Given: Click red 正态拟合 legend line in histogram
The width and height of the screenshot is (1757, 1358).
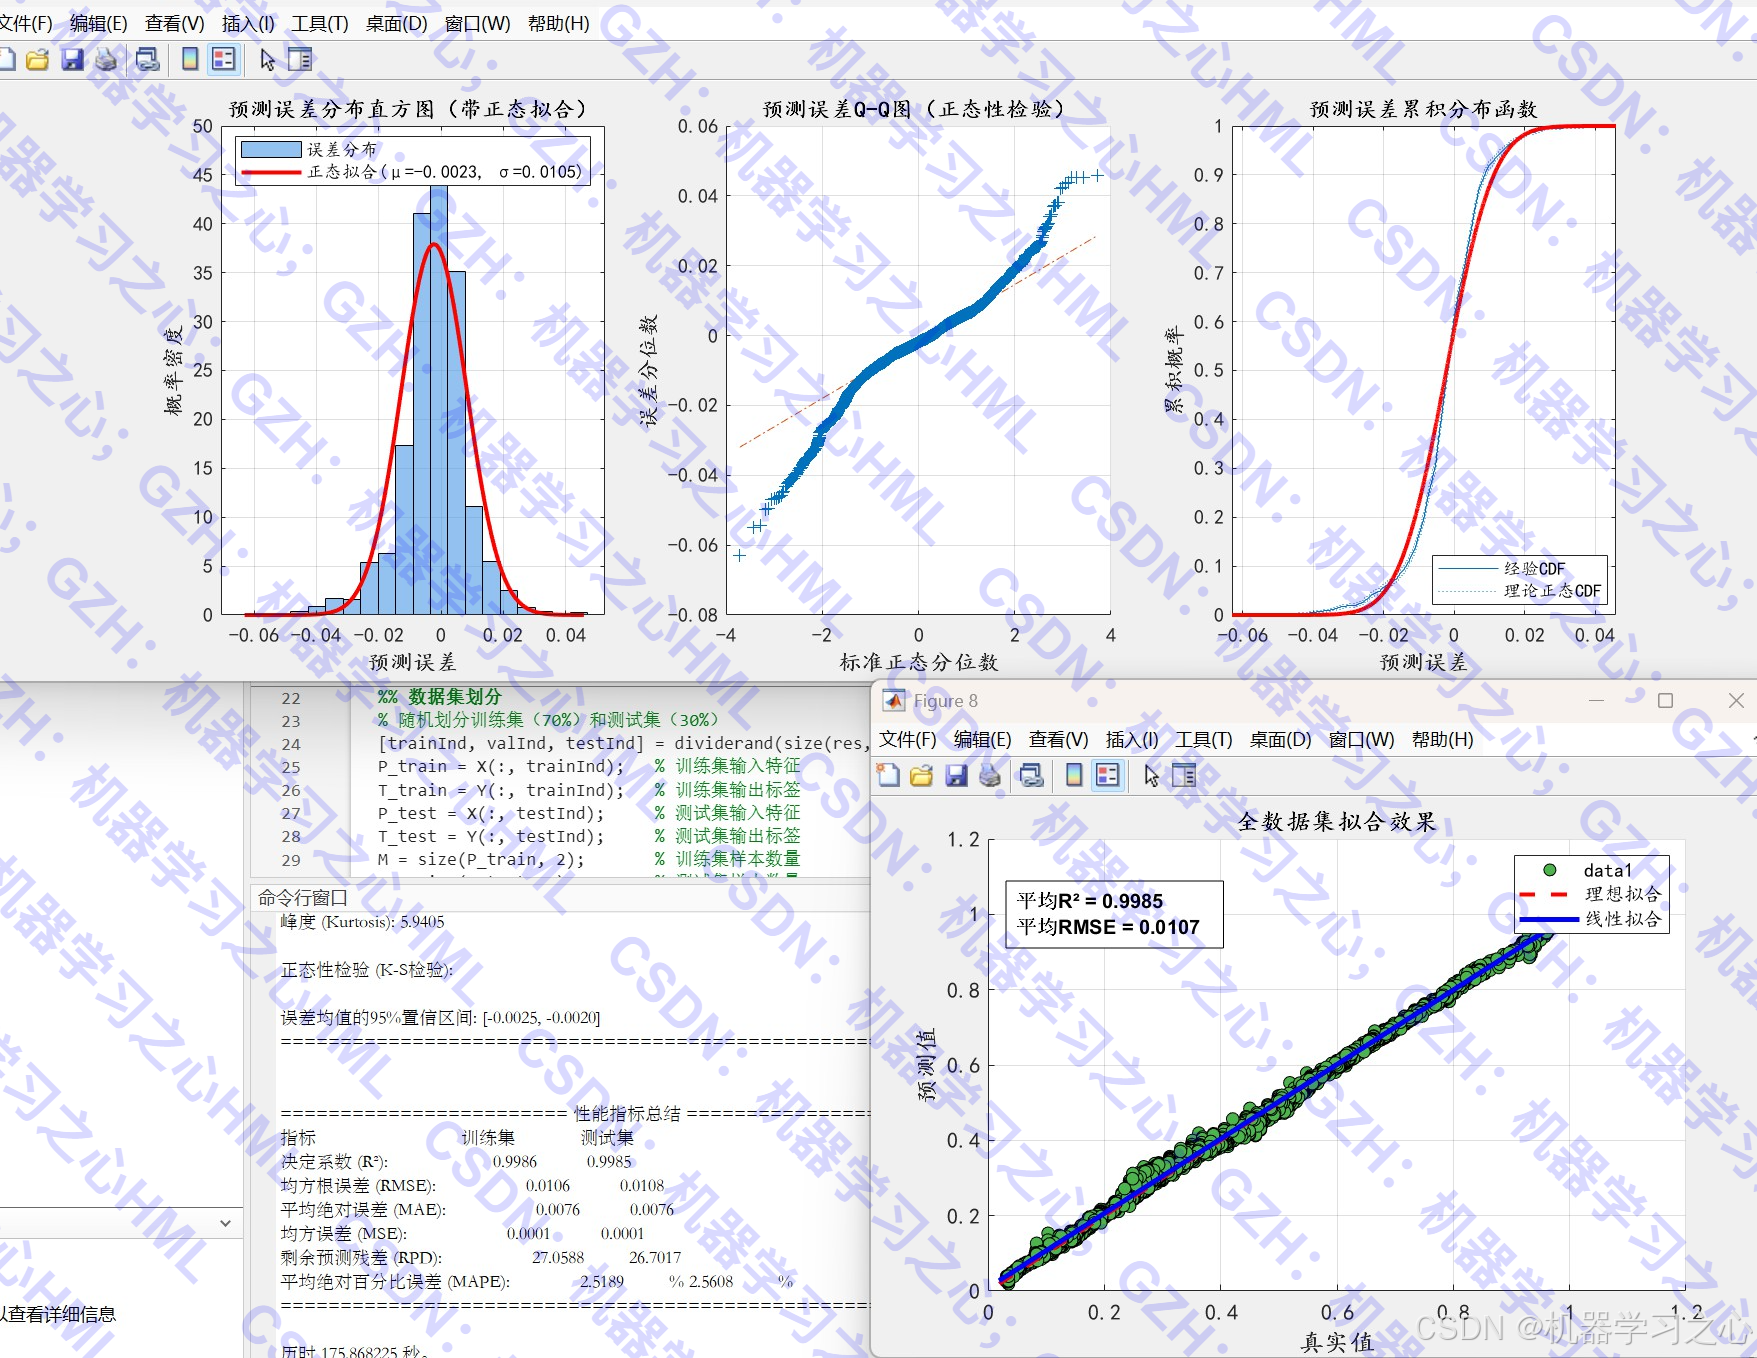Looking at the screenshot, I should coord(271,172).
